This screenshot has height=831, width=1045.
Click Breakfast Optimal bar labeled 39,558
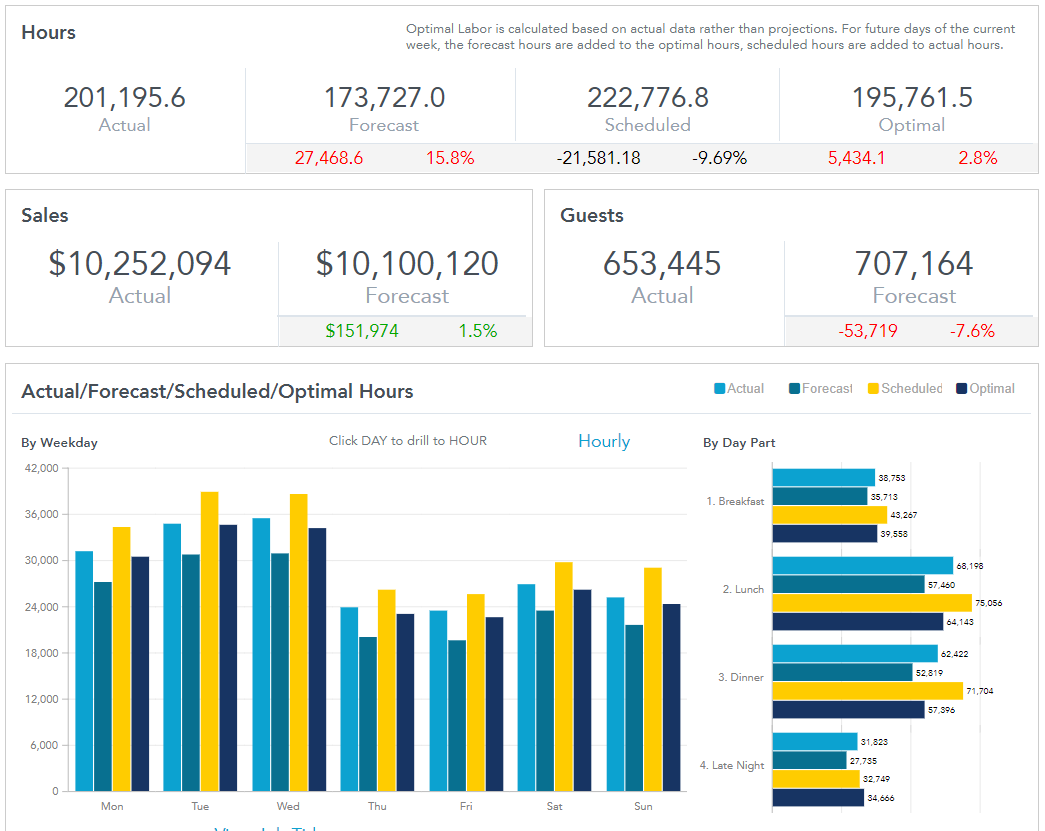[x=825, y=534]
